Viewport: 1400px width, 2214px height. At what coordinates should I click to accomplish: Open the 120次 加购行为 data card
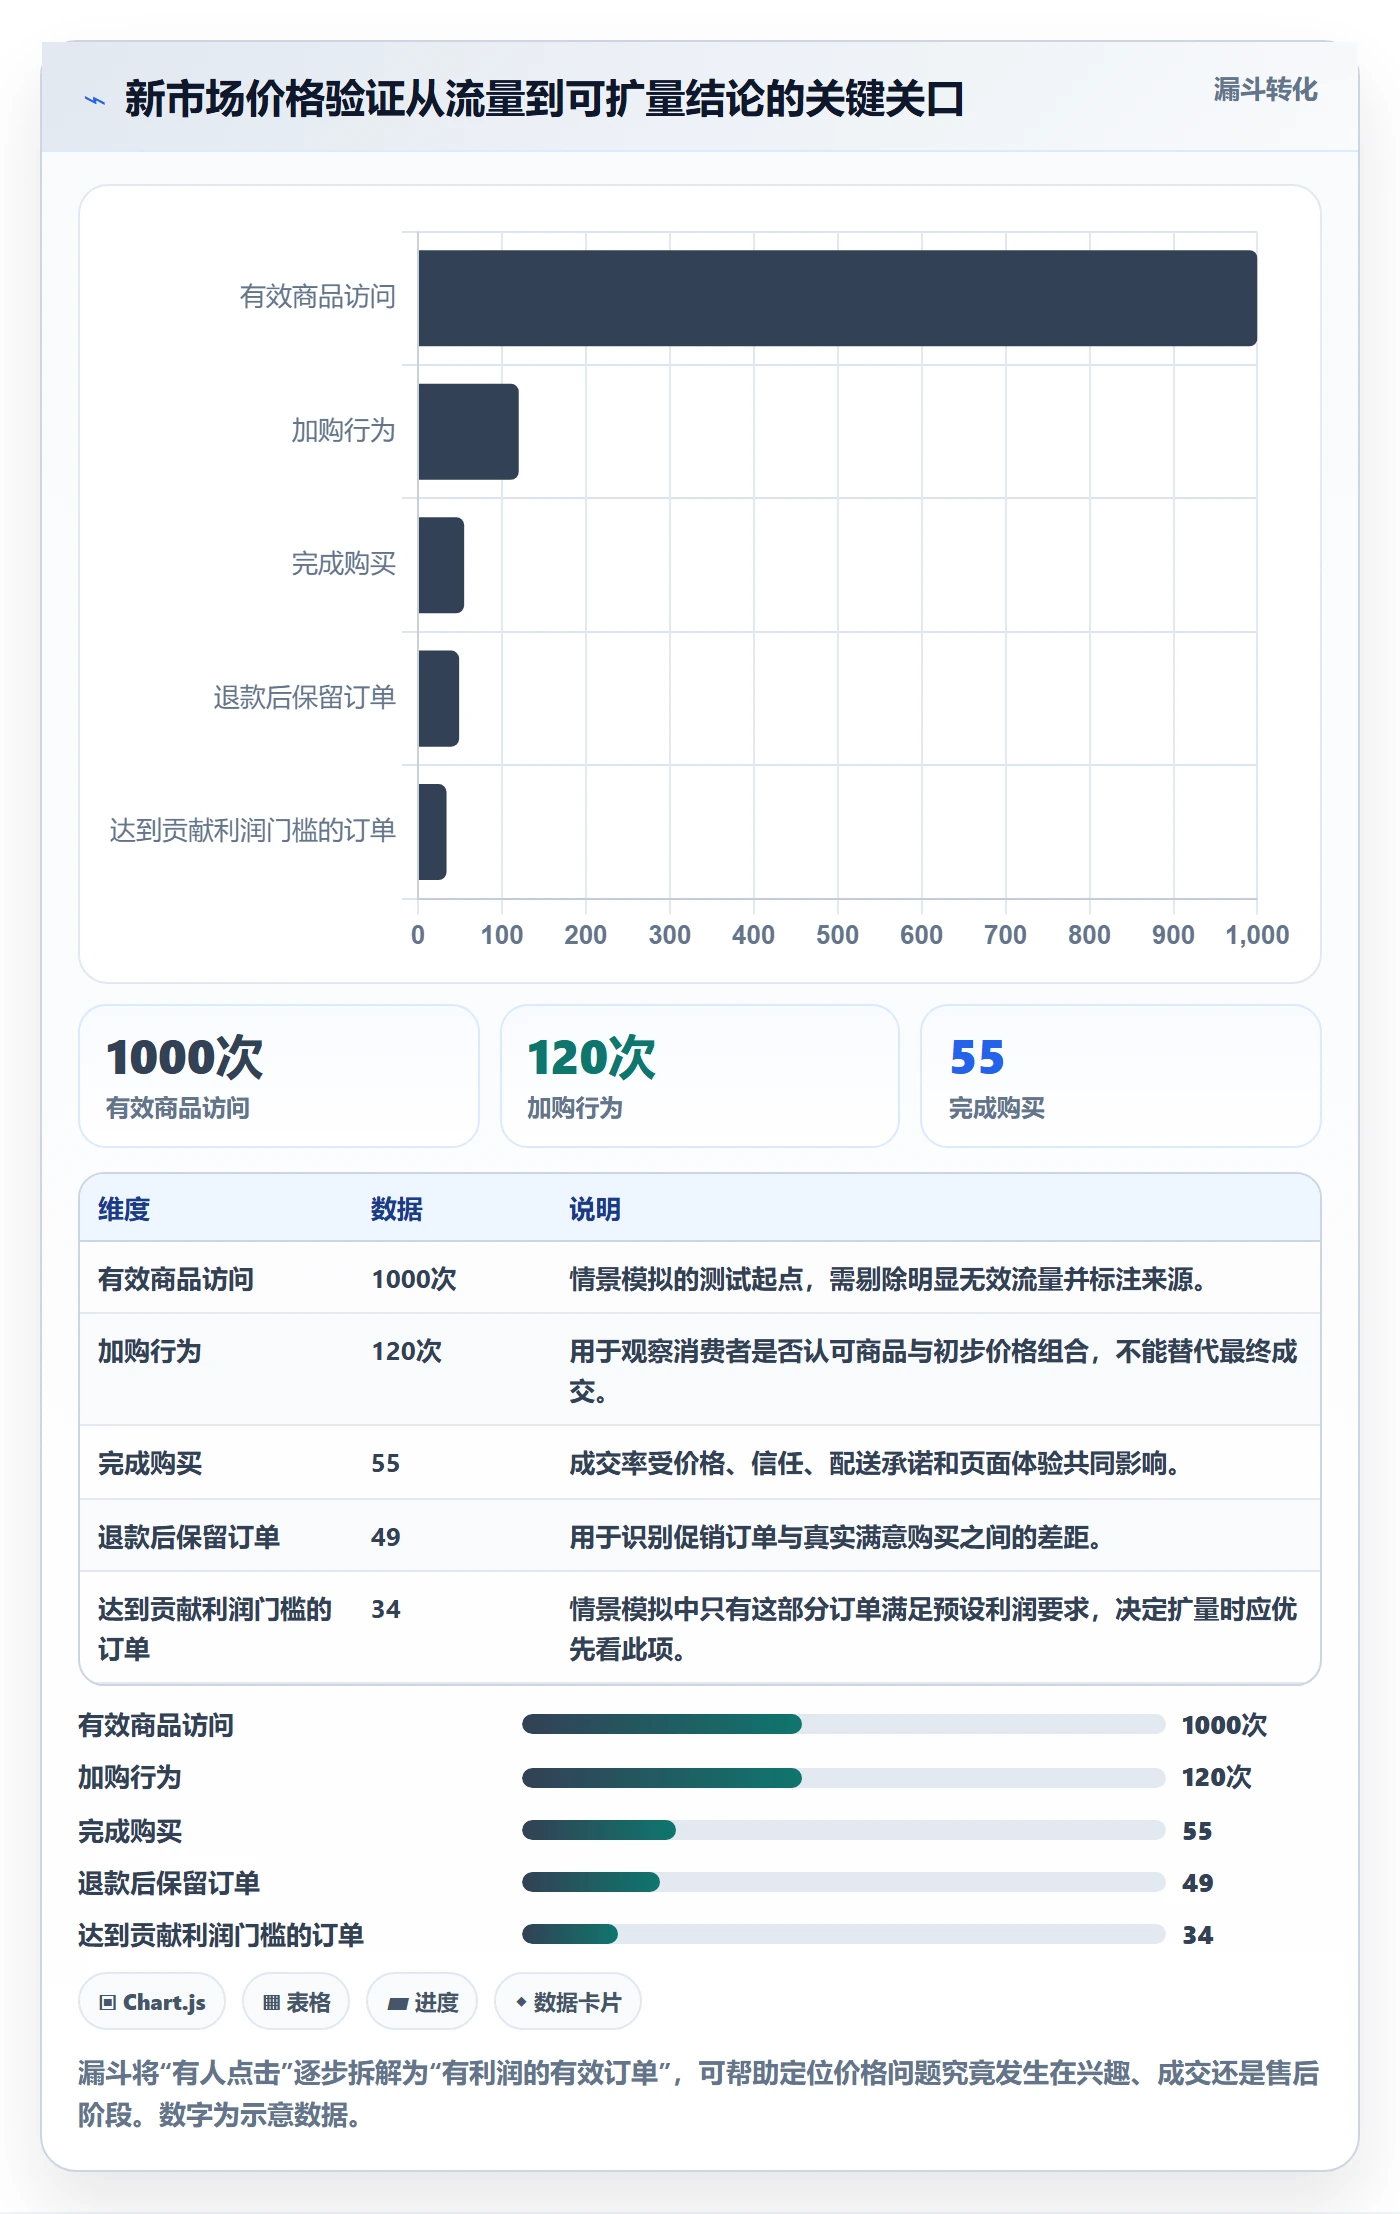[x=700, y=1076]
